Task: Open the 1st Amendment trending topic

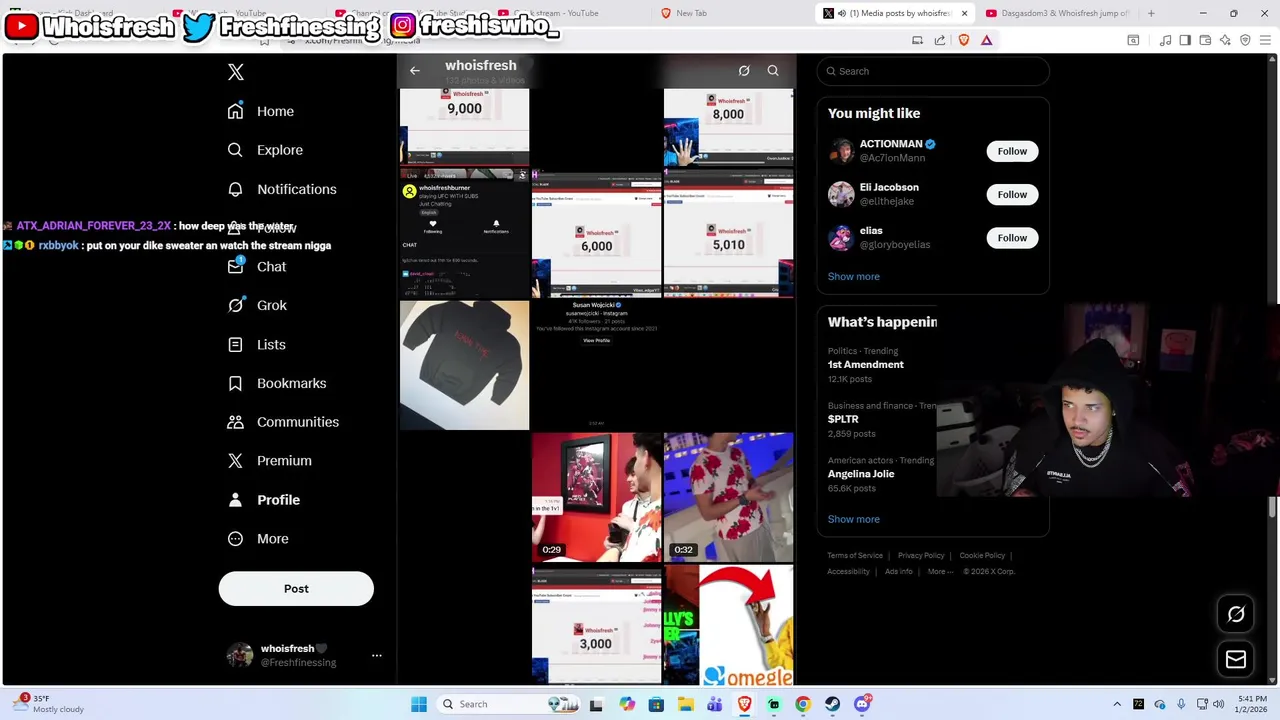Action: coord(866,365)
